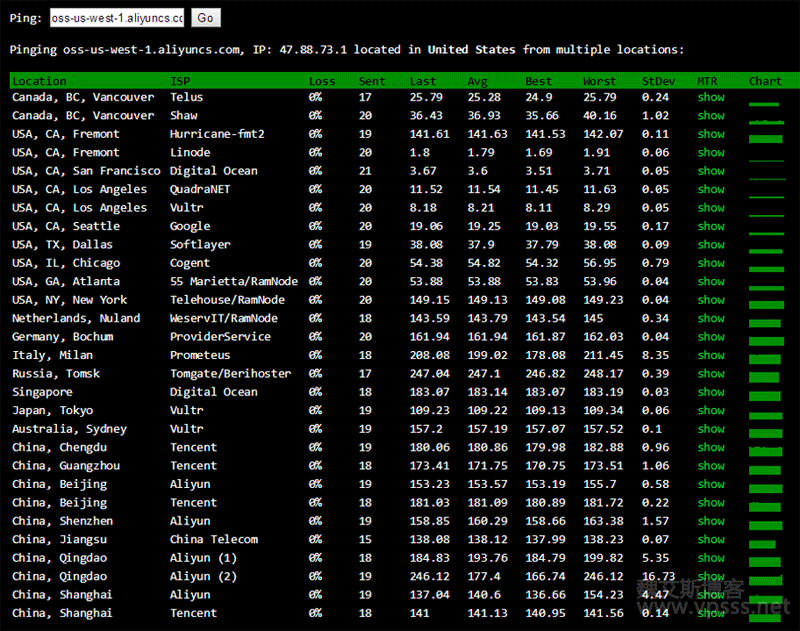Select 'China, Jiangsu' location cell

point(60,539)
